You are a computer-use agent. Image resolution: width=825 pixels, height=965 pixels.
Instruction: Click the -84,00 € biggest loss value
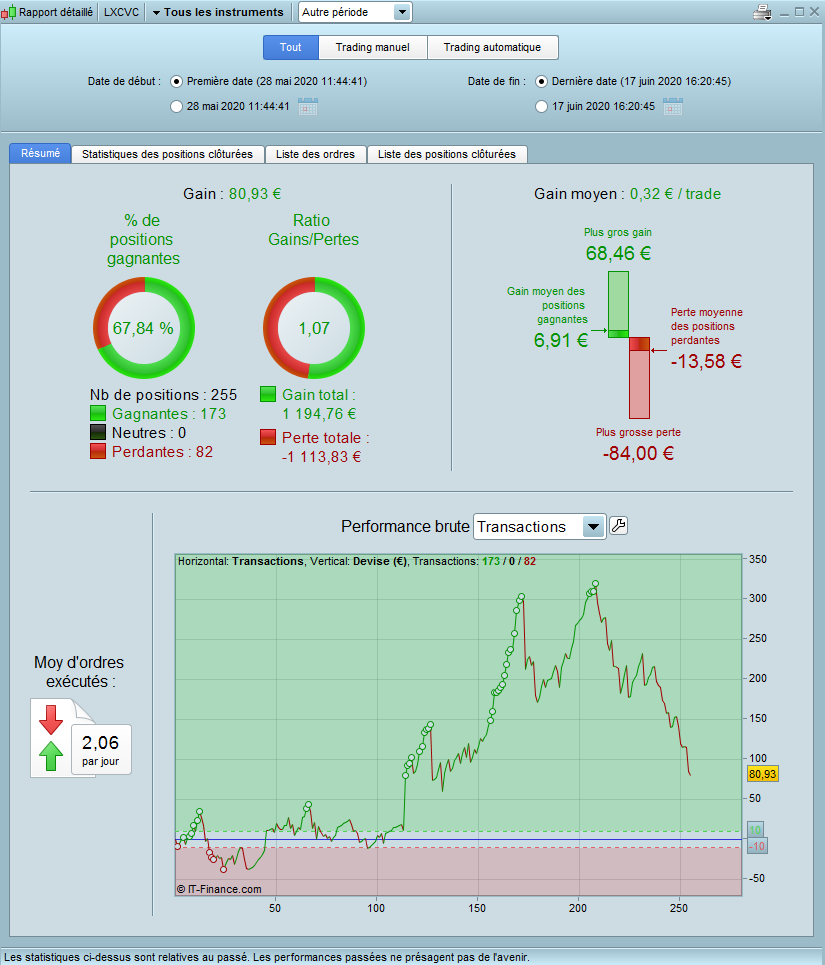[638, 454]
